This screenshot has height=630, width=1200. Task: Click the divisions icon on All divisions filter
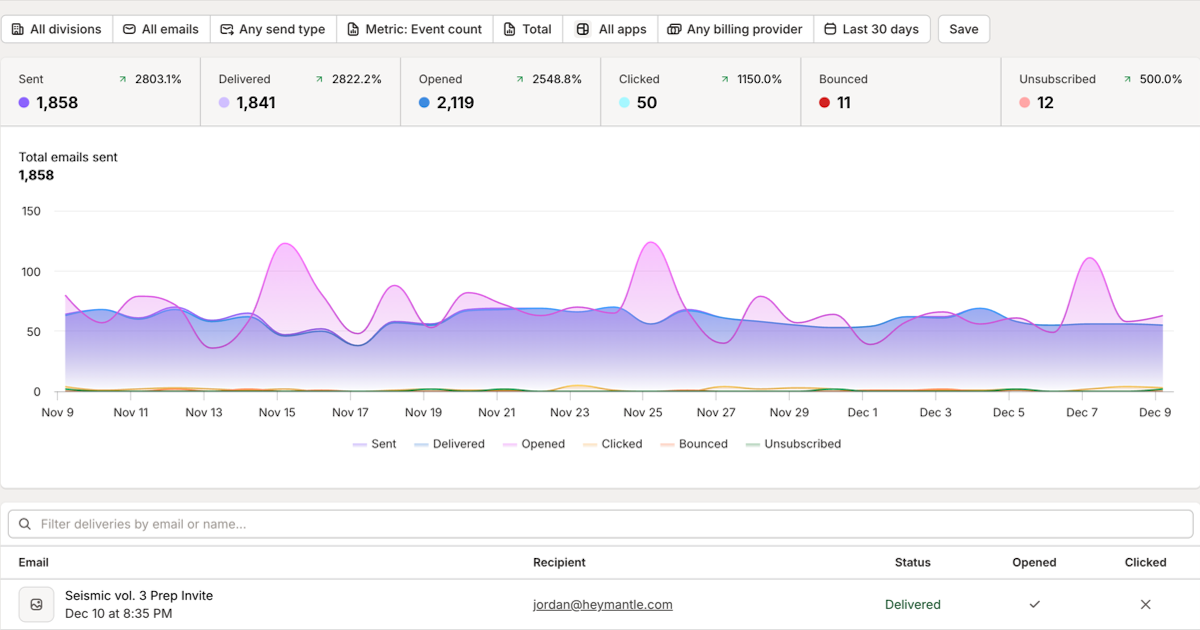pos(18,29)
